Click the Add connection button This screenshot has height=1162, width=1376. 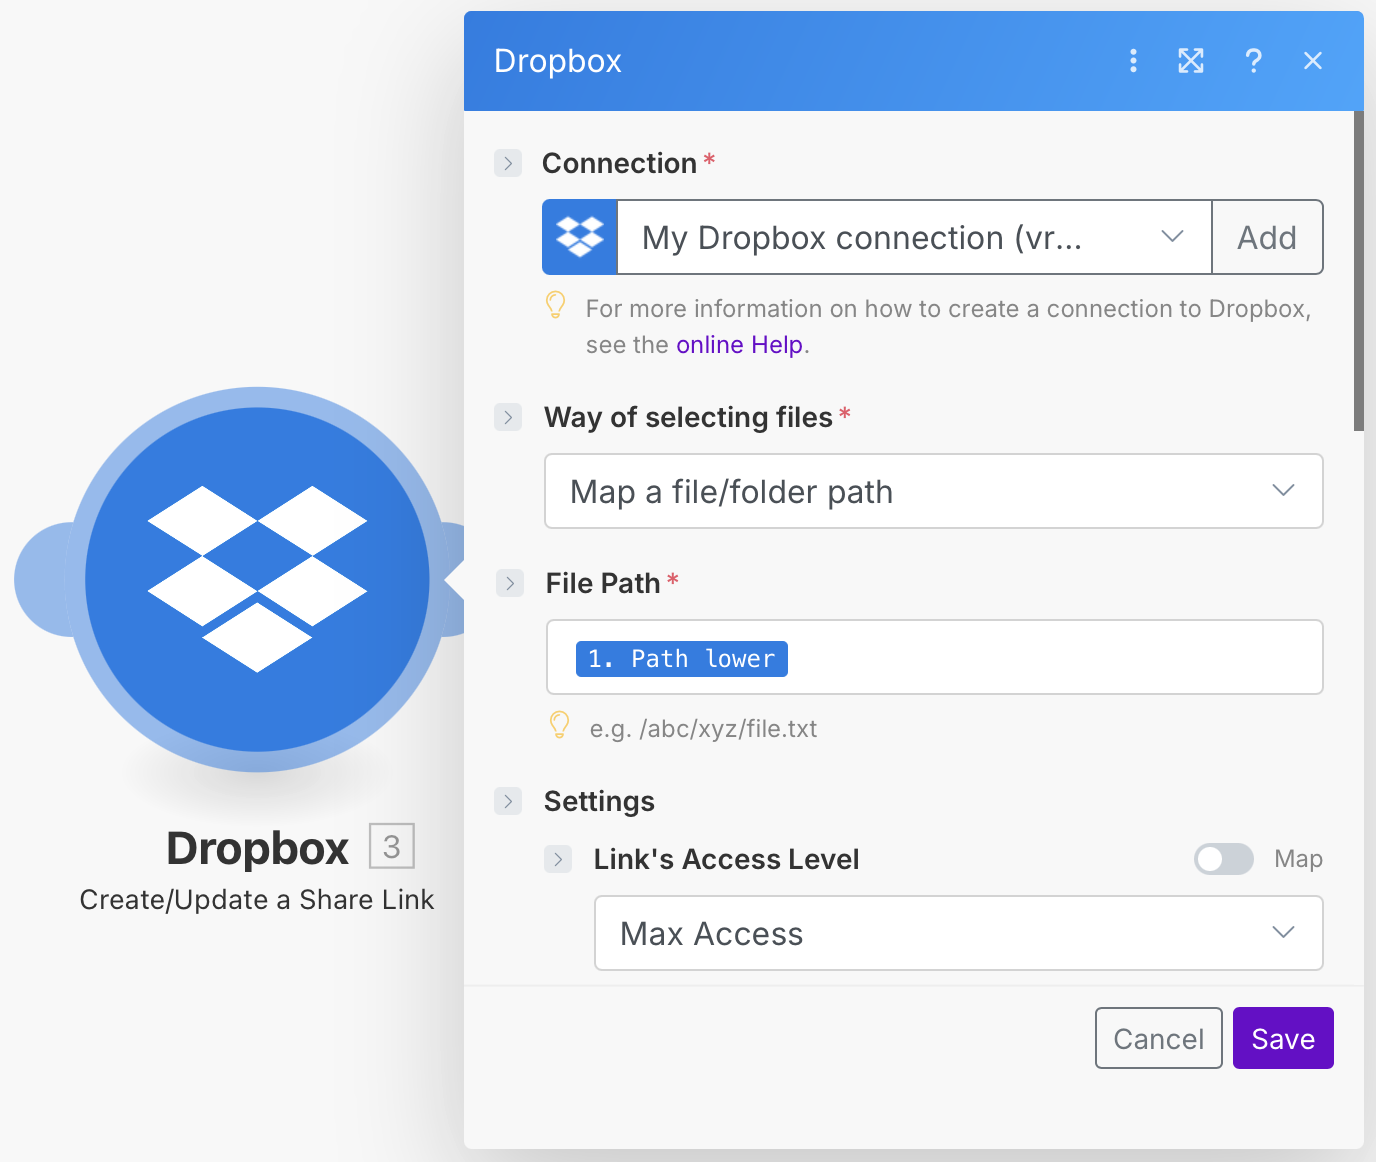coord(1267,237)
